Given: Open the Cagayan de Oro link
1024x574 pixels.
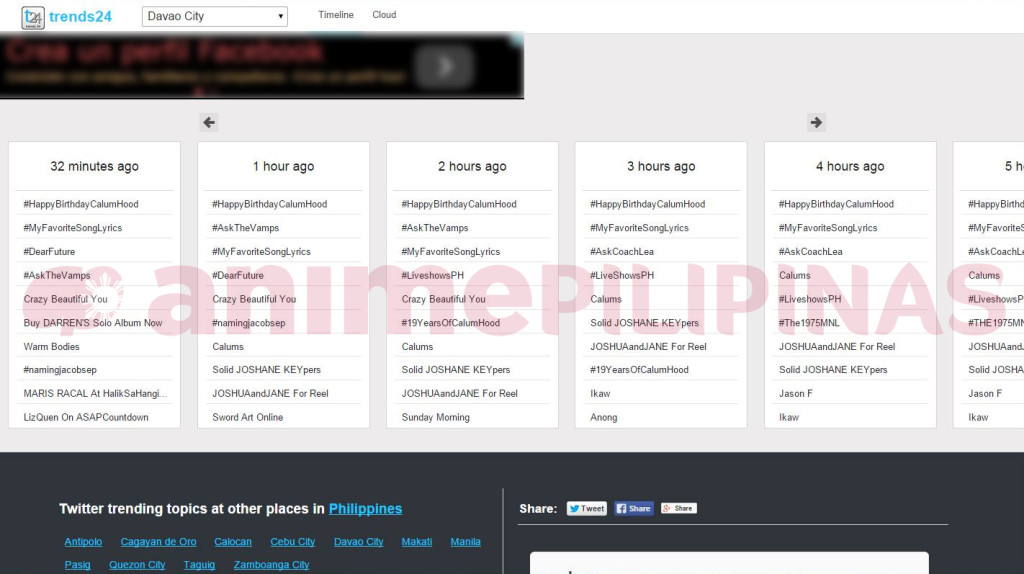Looking at the screenshot, I should click(158, 542).
